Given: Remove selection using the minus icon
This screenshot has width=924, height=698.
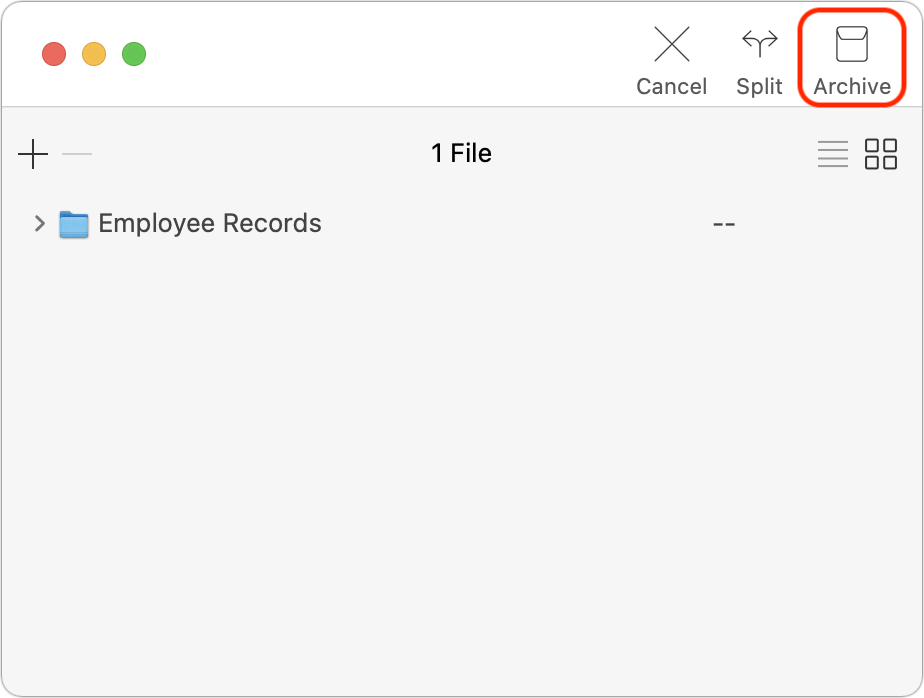Looking at the screenshot, I should (77, 154).
